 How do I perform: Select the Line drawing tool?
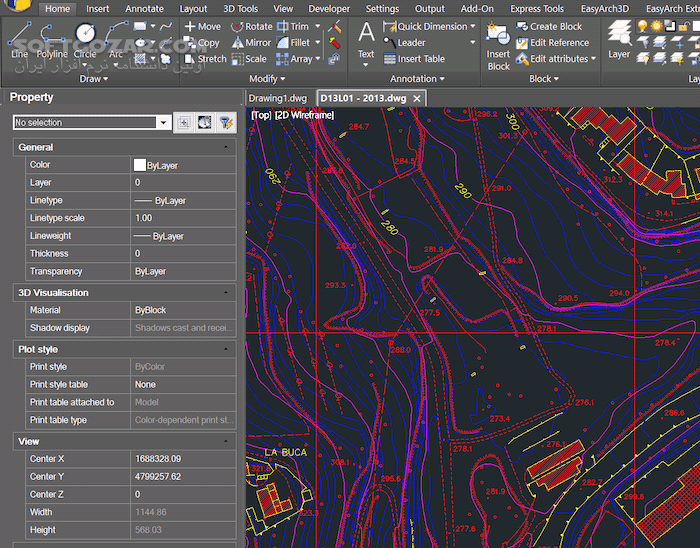click(19, 40)
